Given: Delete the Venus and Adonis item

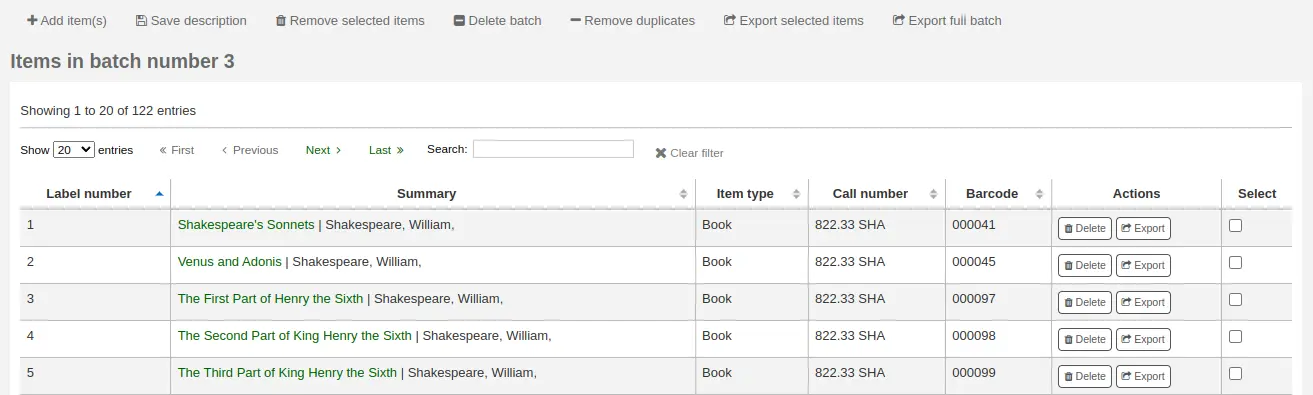Looking at the screenshot, I should [1085, 266].
